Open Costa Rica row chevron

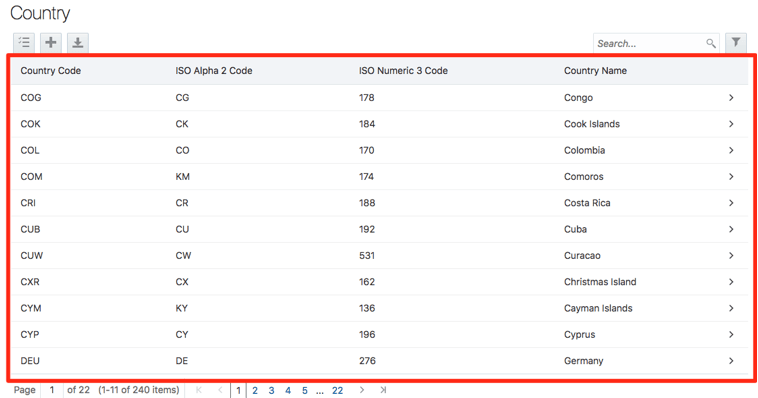click(x=731, y=203)
